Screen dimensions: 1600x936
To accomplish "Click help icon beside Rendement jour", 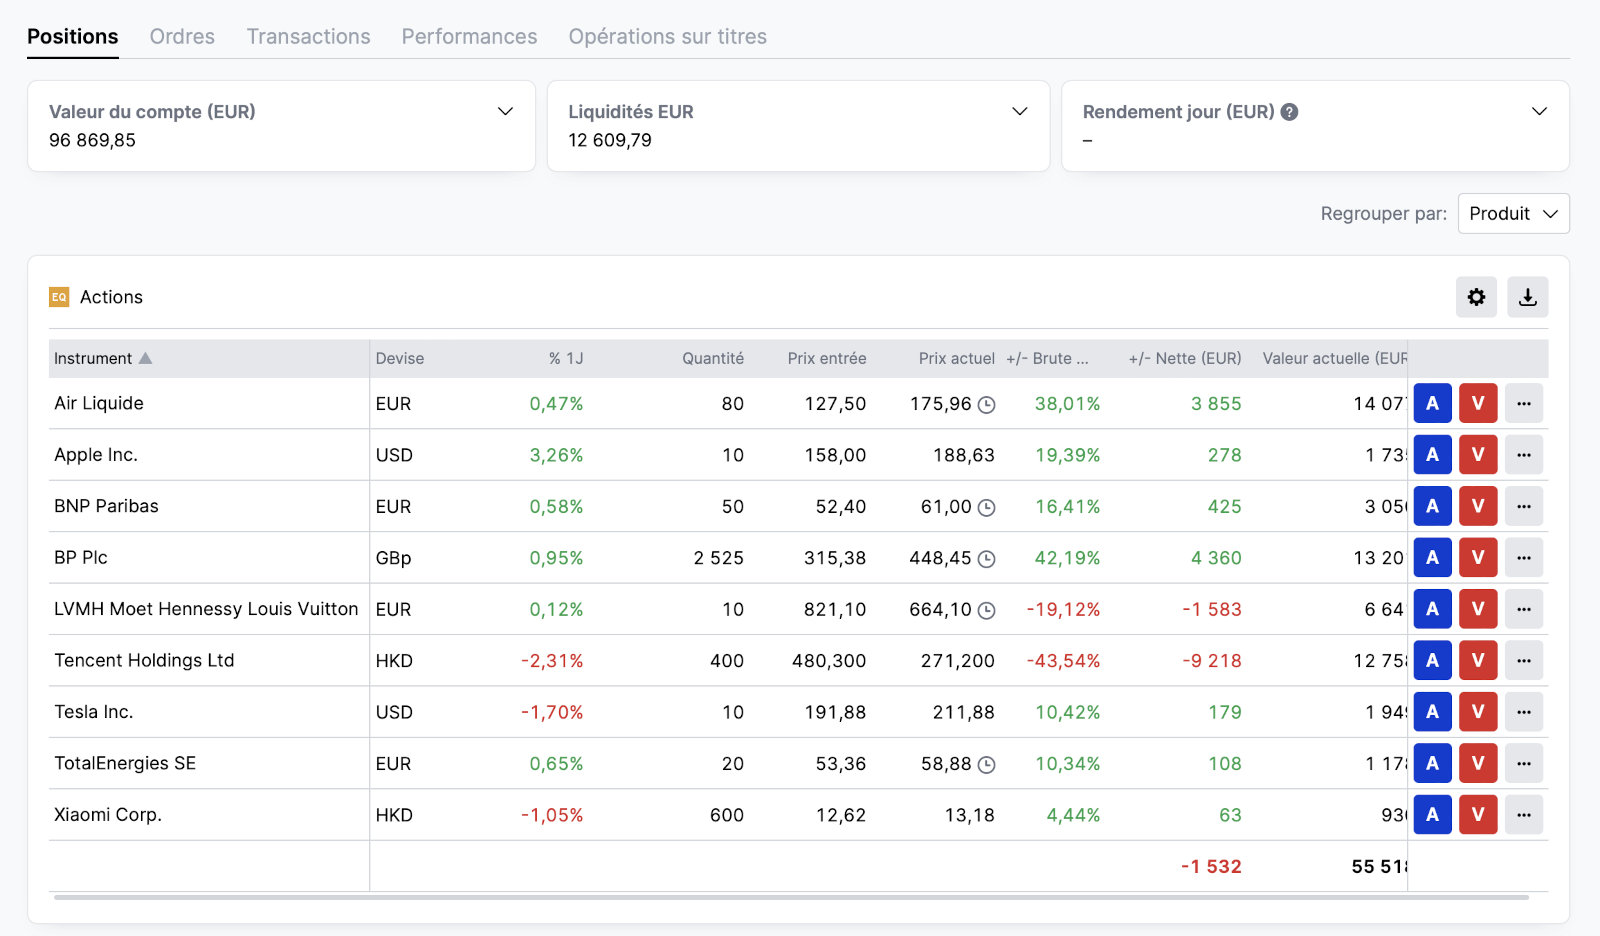I will [1290, 112].
